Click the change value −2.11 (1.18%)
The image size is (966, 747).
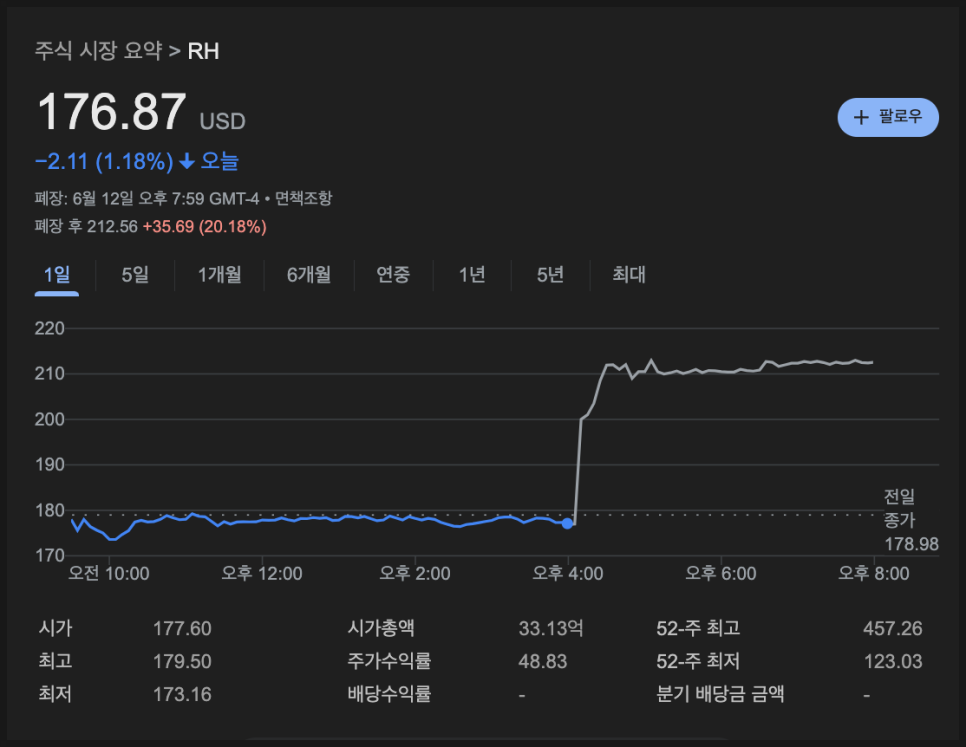[x=104, y=162]
